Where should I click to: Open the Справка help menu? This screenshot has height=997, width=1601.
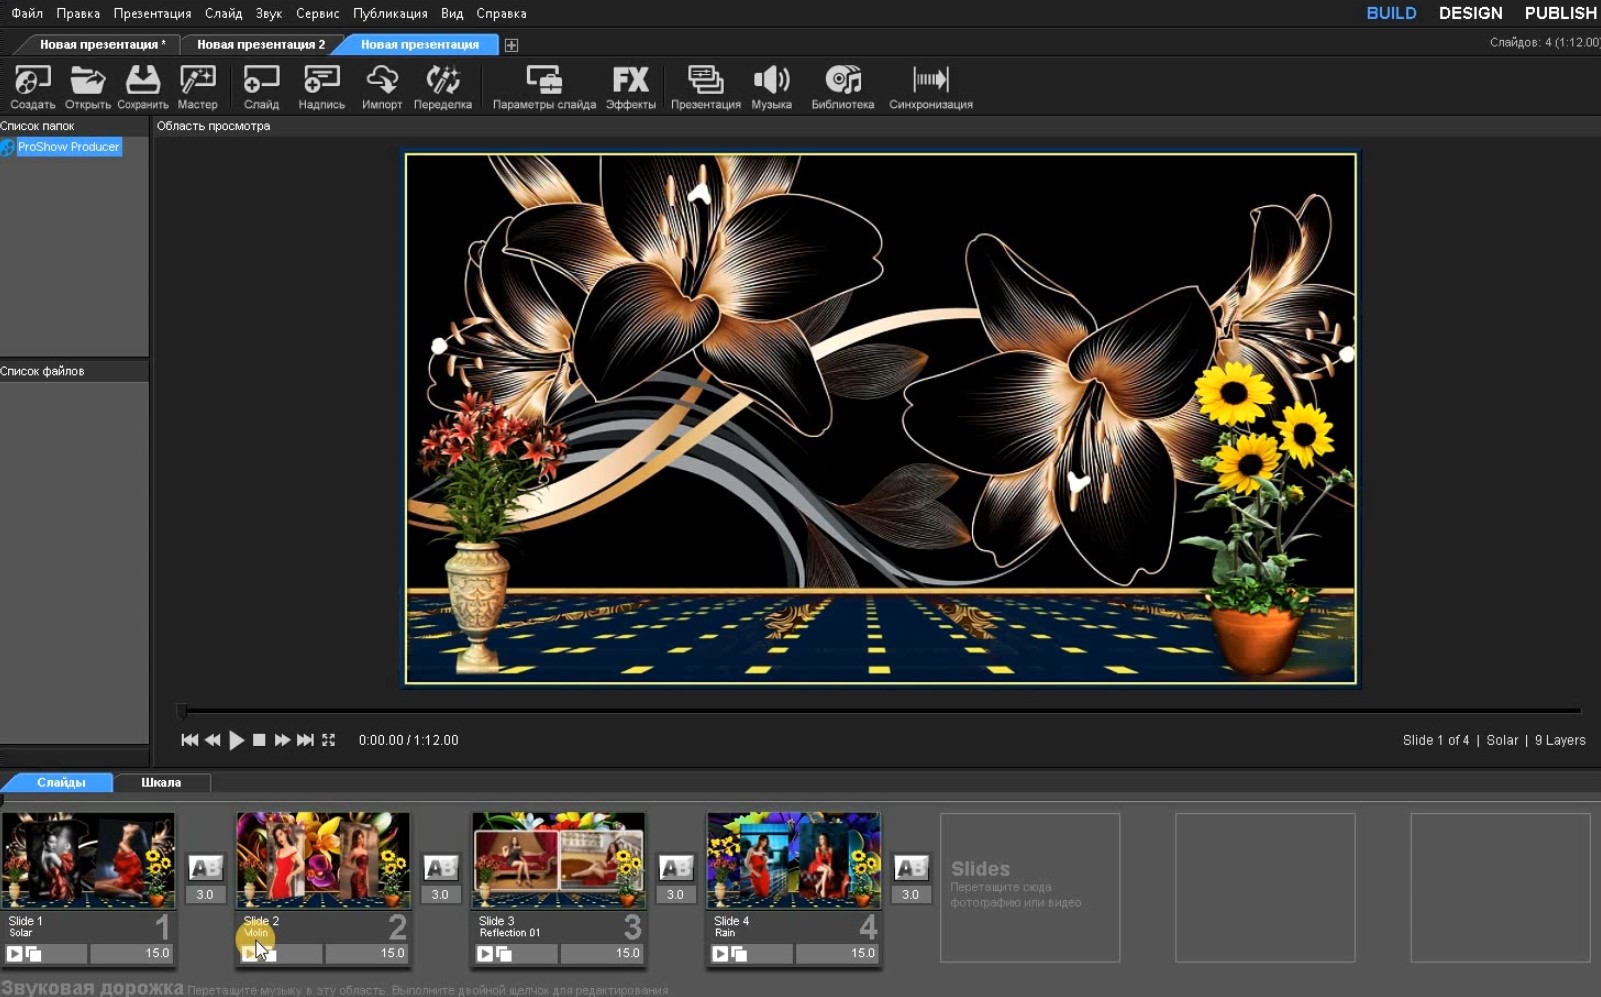pyautogui.click(x=501, y=13)
